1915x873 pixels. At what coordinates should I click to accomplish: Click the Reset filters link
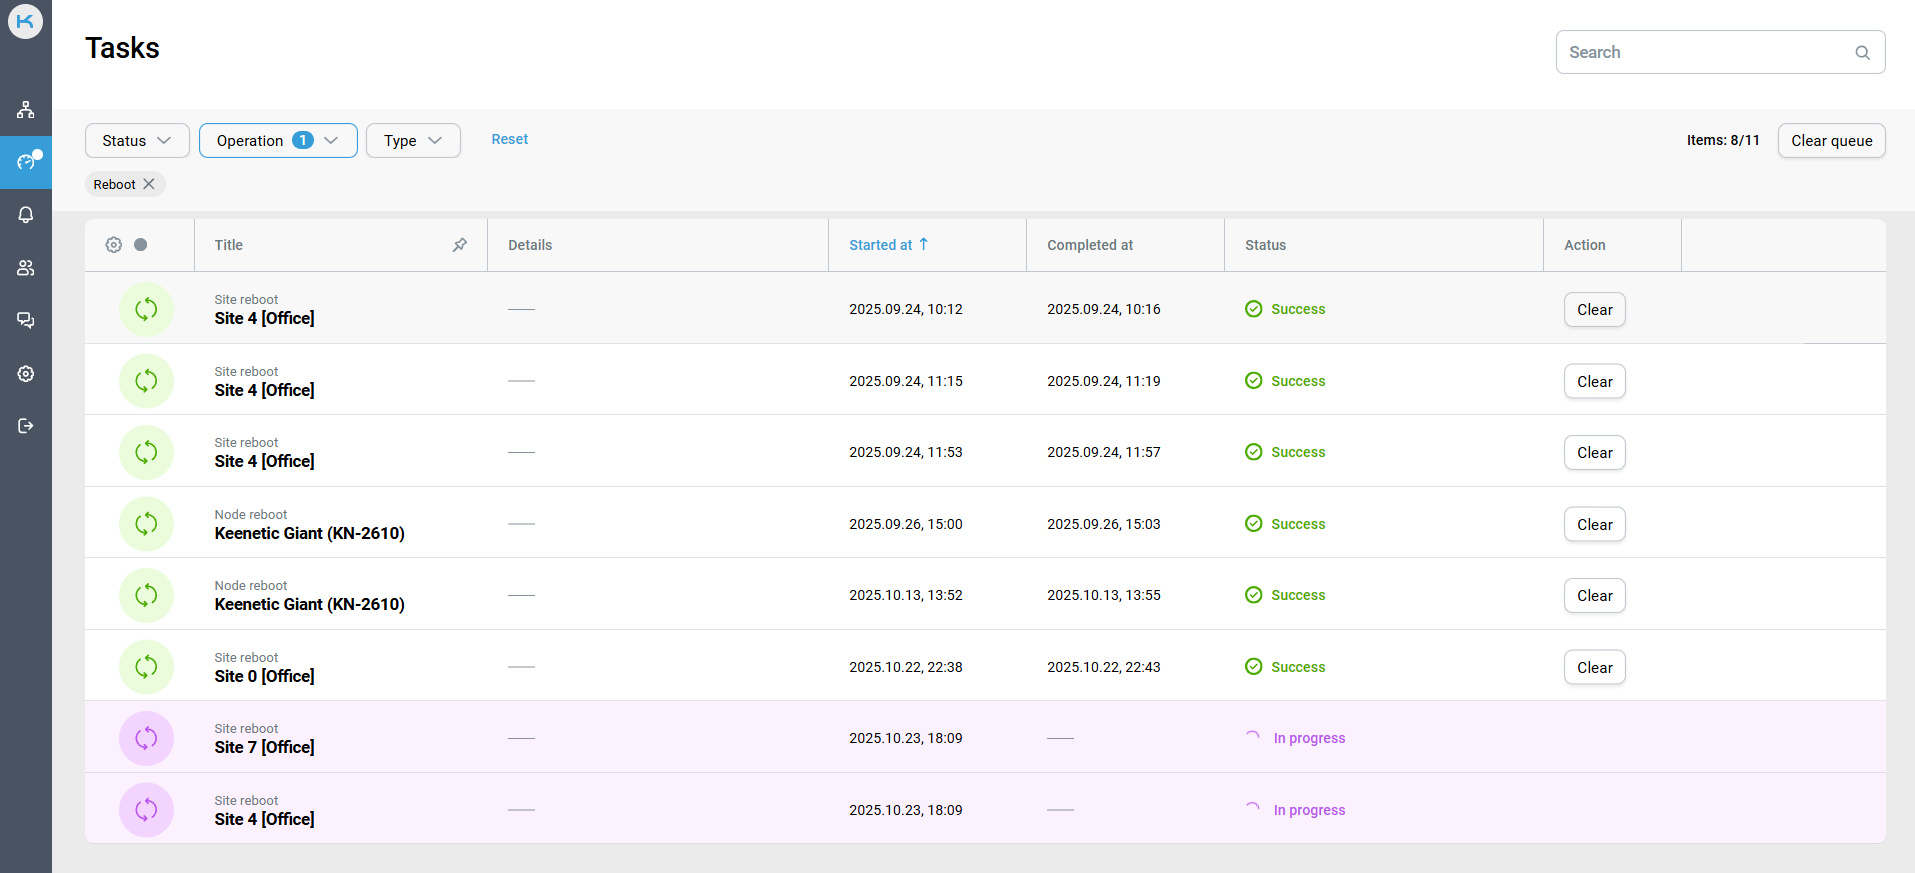pyautogui.click(x=509, y=140)
